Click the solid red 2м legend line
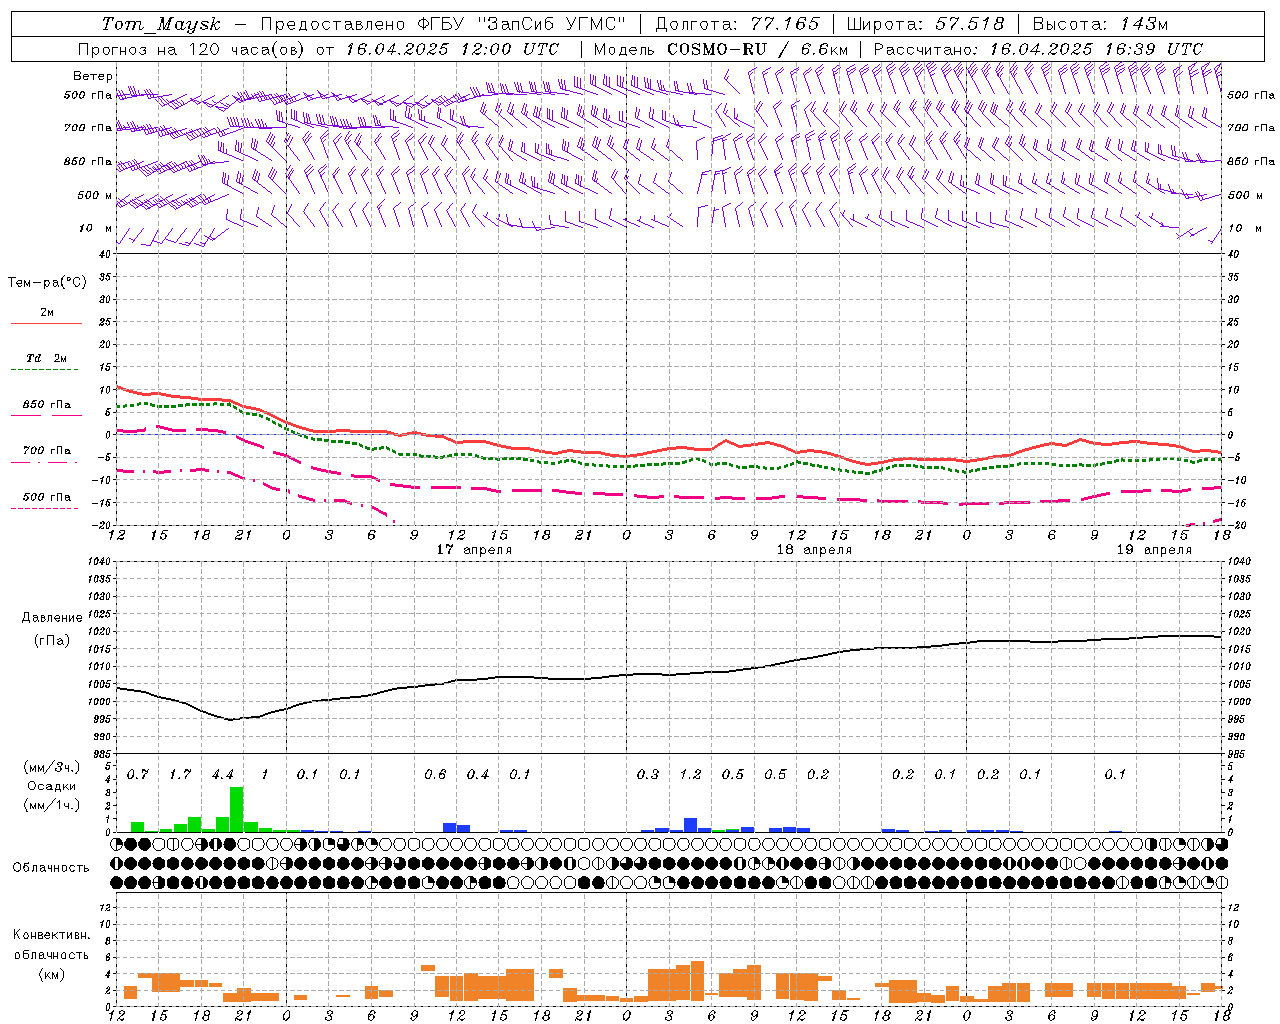1280x1024 pixels. click(x=46, y=324)
